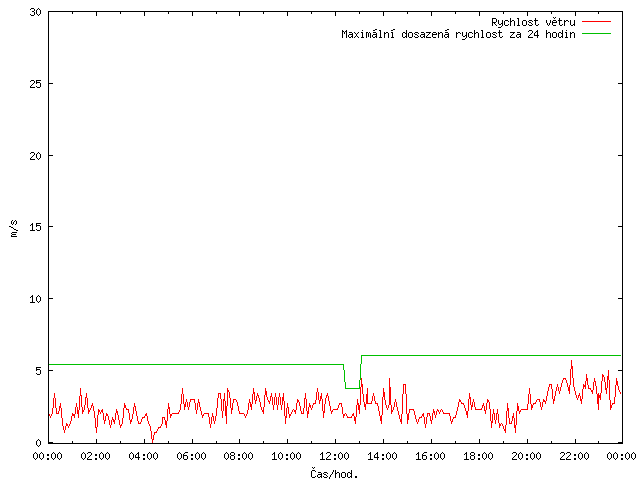The image size is (640, 480).
Task: Click the 10:00 time label
Action: 287,456
